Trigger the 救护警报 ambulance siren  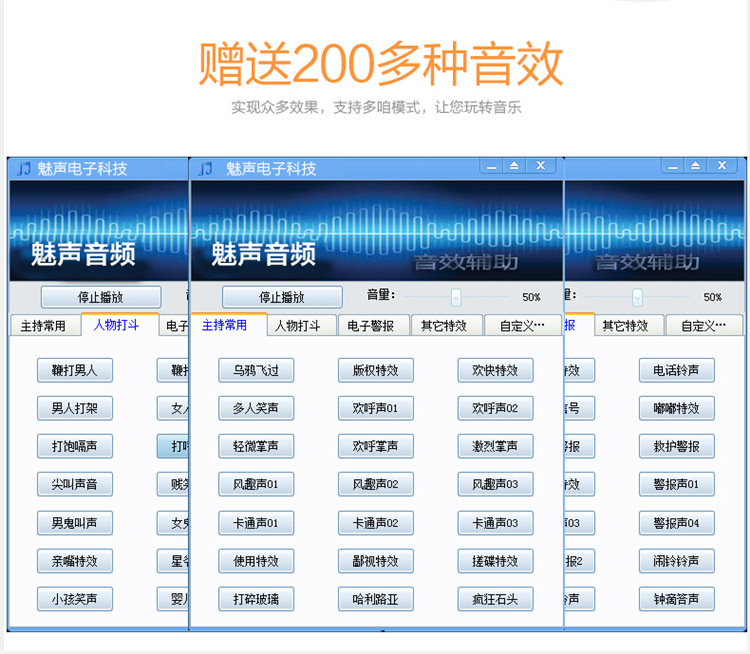pos(676,446)
